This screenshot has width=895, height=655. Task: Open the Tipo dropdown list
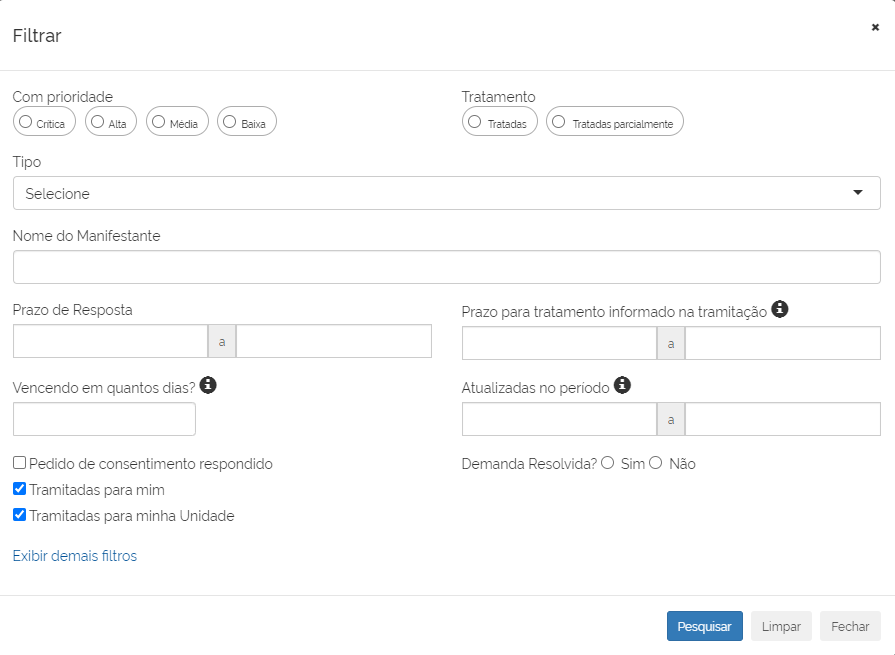click(446, 193)
